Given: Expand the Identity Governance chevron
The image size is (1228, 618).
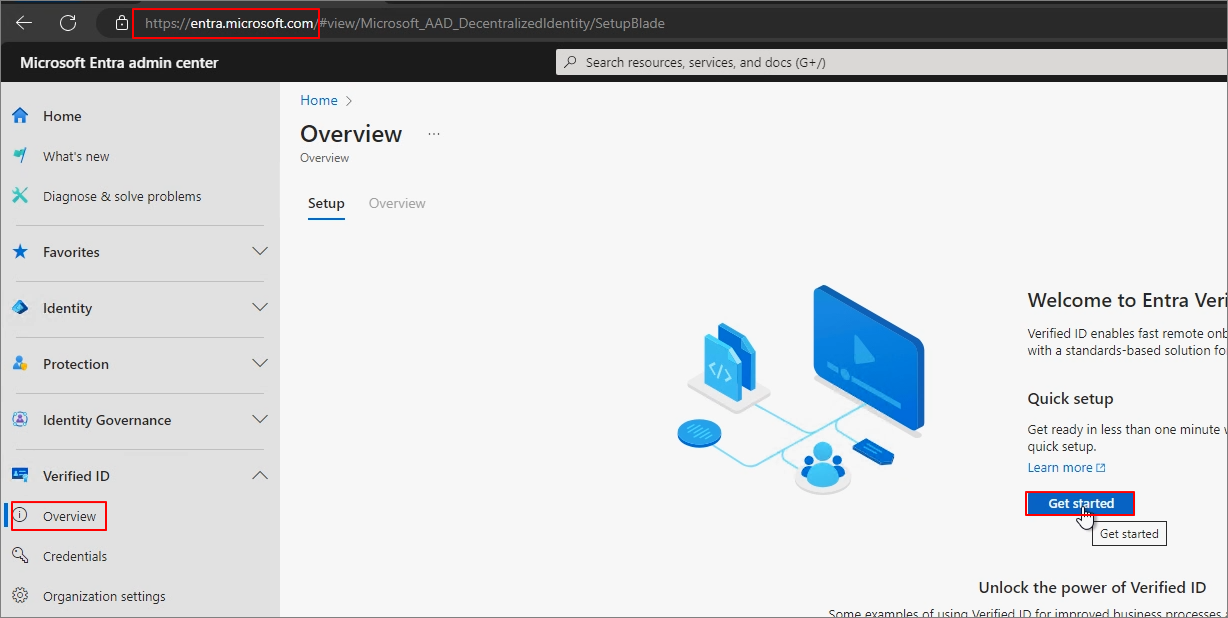Looking at the screenshot, I should click(x=260, y=420).
